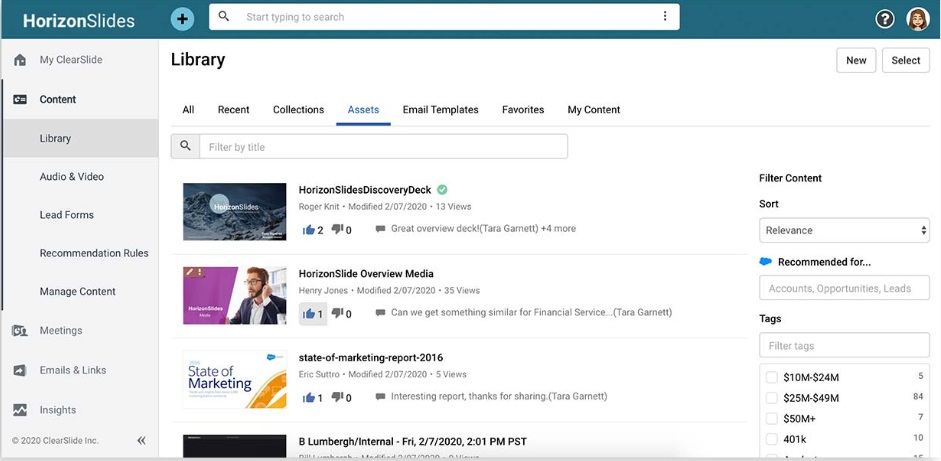Like the HorizonSlidesDiscoveryDeck asset

click(308, 229)
